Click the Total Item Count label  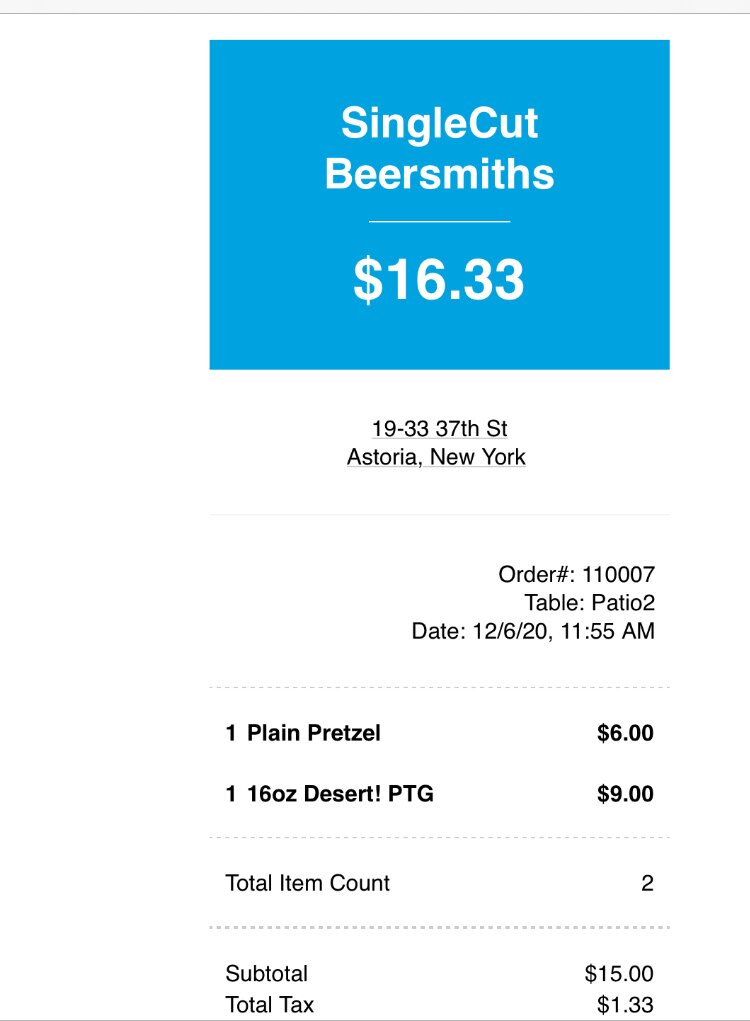click(x=308, y=883)
